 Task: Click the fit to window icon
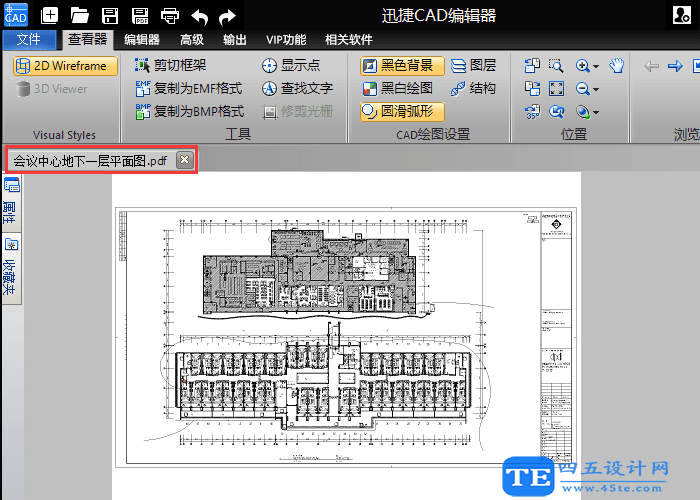coord(556,88)
